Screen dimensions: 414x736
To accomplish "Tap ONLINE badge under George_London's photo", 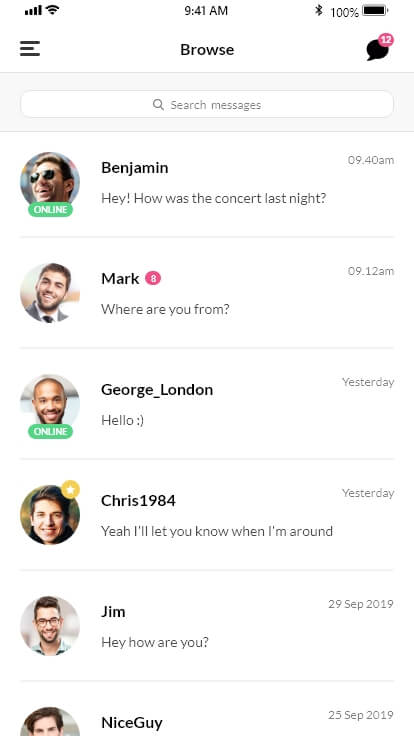I will point(50,431).
